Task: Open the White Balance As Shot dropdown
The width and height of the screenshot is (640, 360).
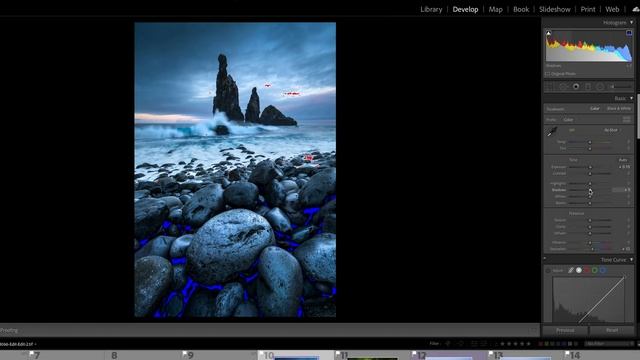Action: point(611,130)
